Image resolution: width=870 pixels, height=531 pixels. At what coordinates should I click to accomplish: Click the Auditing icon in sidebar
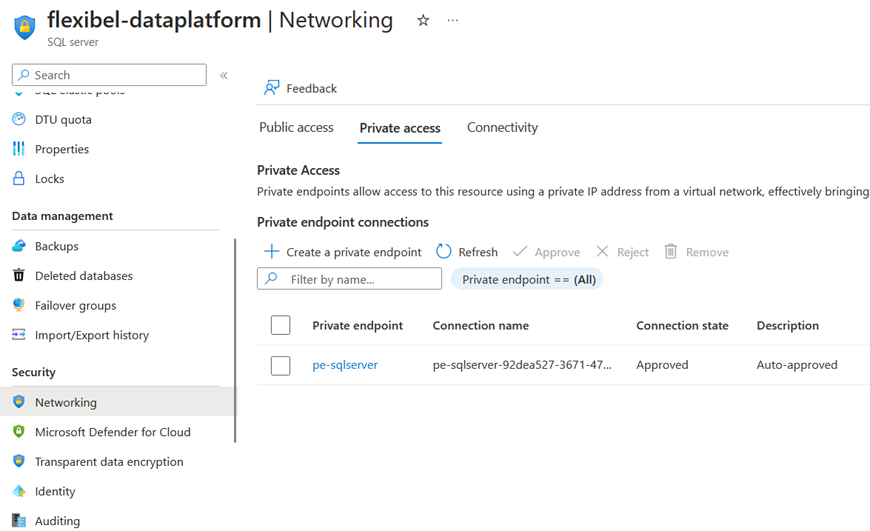tap(19, 520)
